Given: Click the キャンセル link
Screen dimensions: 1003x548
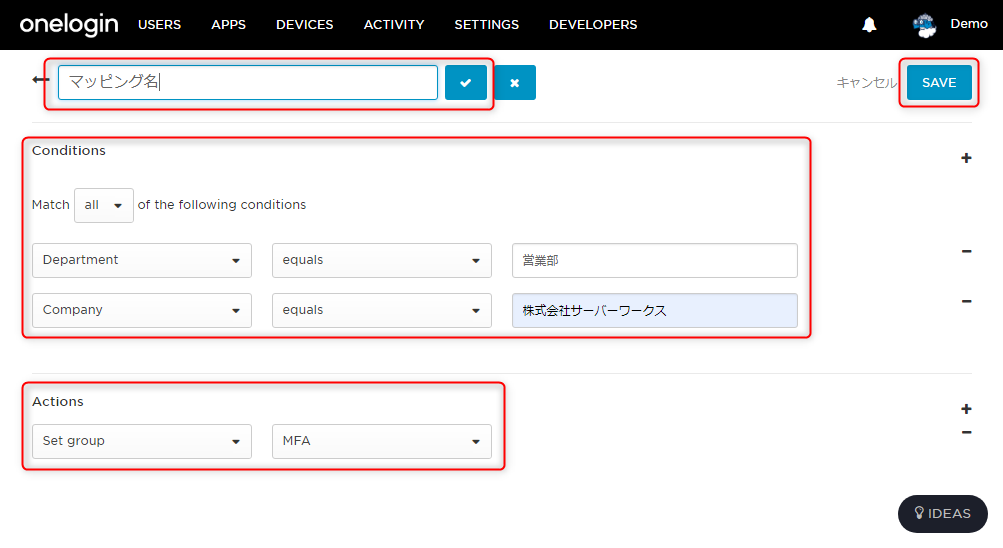Looking at the screenshot, I should 867,82.
